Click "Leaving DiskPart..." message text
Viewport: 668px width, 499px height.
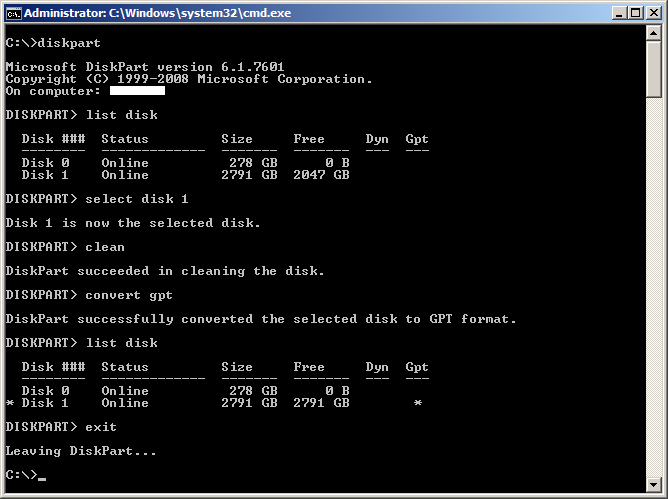[81, 451]
